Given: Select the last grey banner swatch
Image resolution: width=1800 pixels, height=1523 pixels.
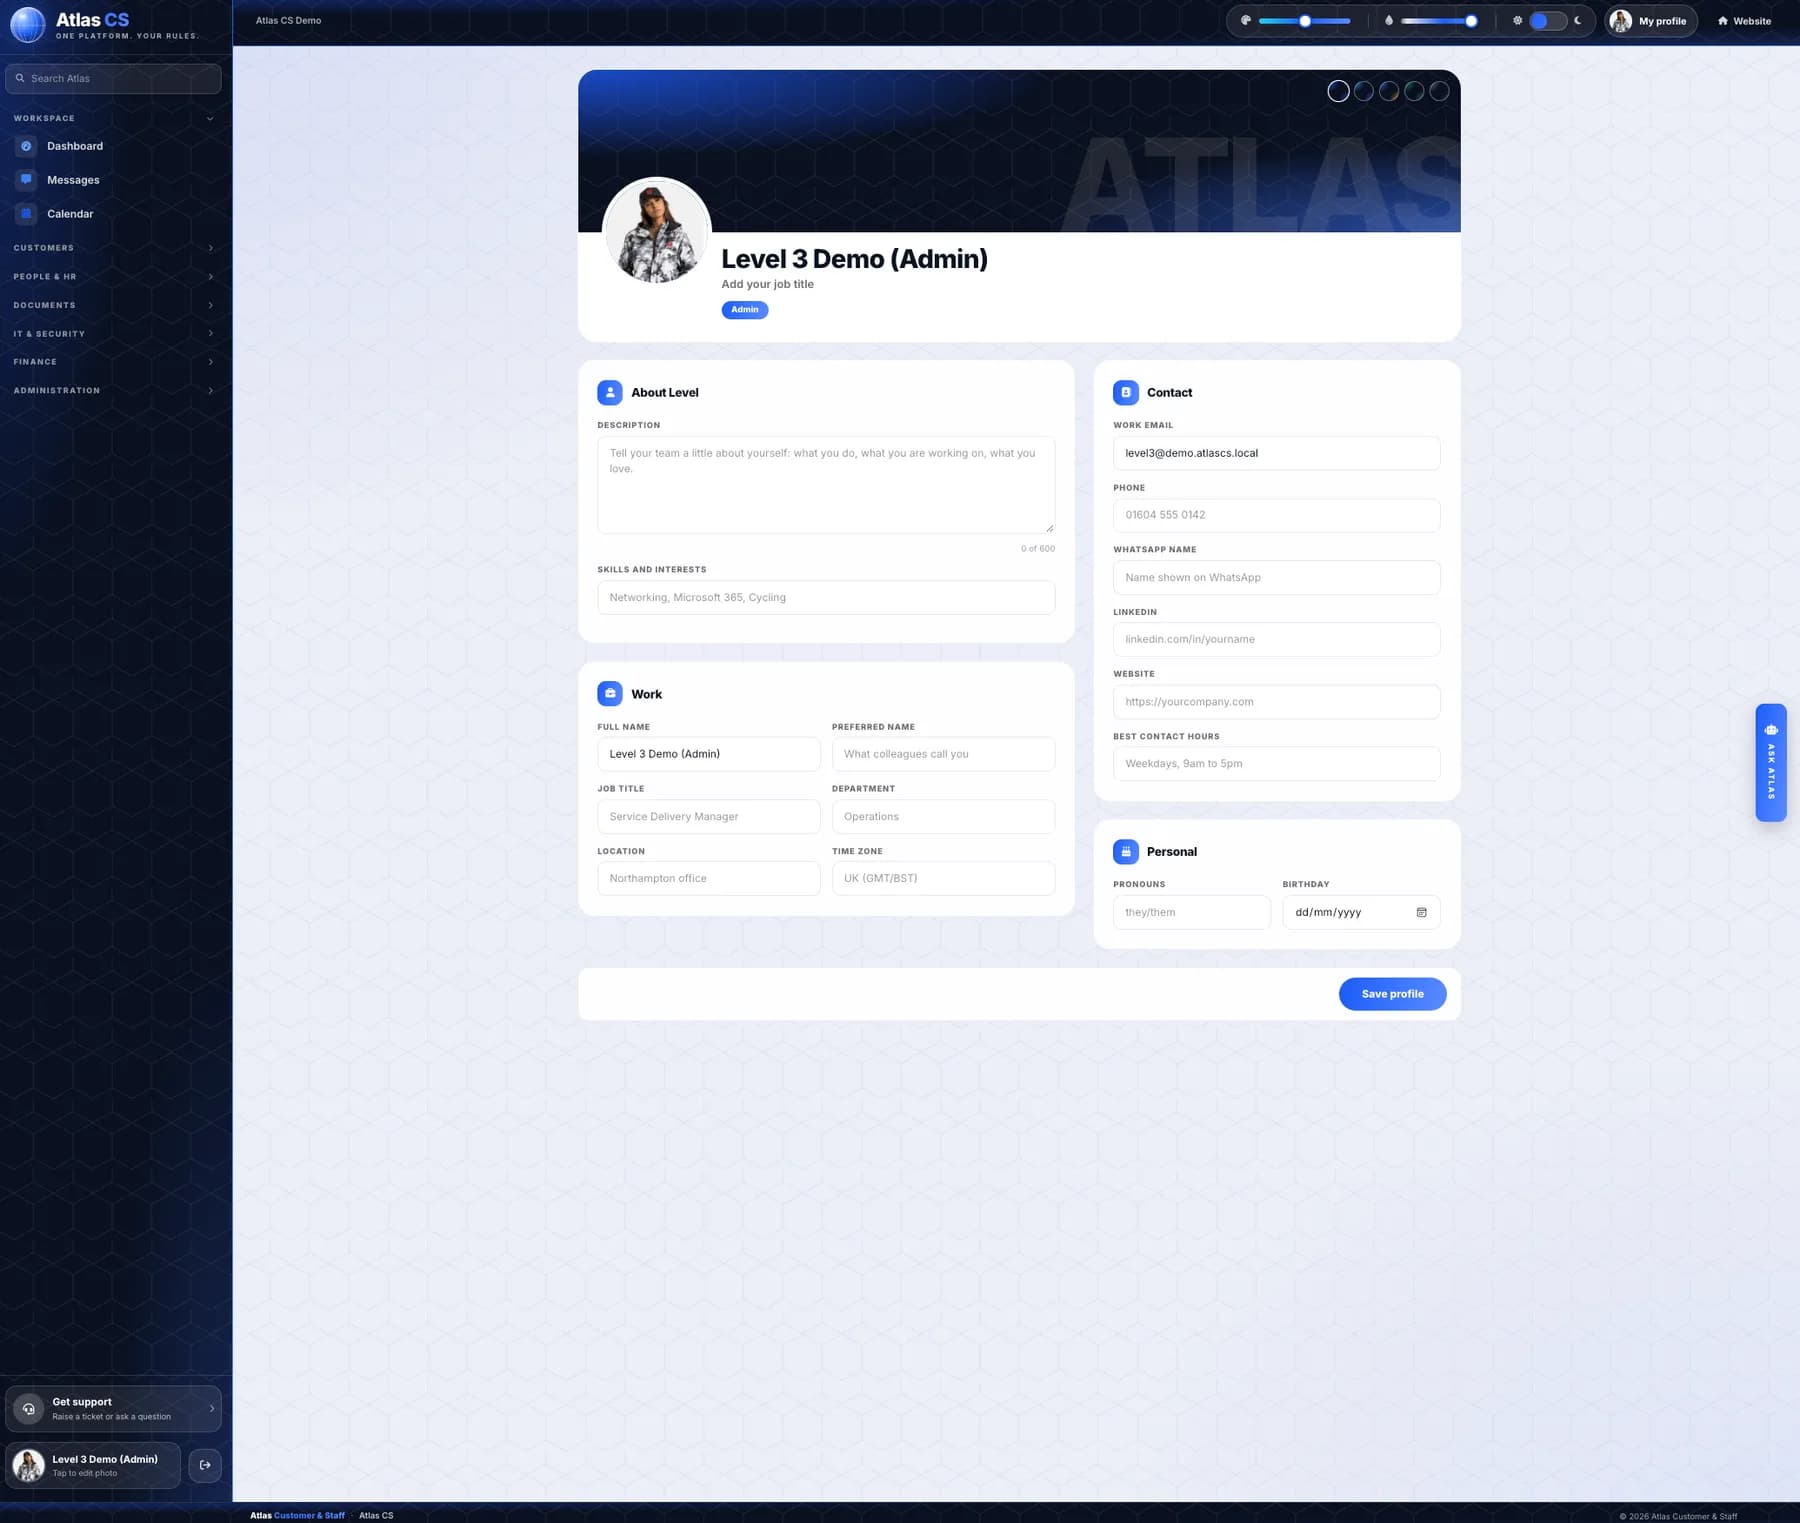Looking at the screenshot, I should point(1439,91).
